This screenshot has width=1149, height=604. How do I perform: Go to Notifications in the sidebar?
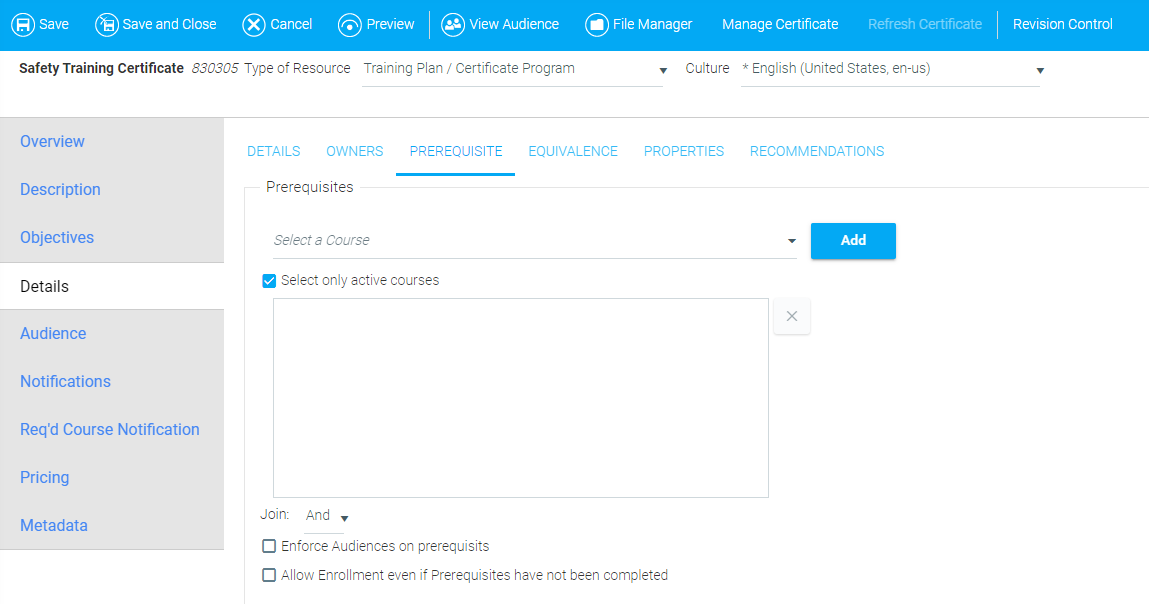pos(65,382)
